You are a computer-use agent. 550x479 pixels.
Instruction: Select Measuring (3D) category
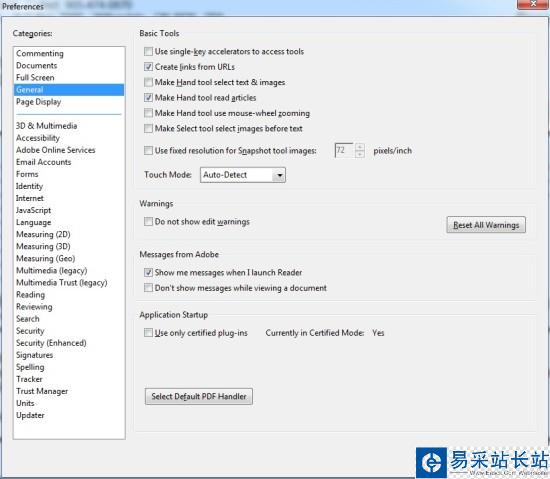click(x=69, y=246)
